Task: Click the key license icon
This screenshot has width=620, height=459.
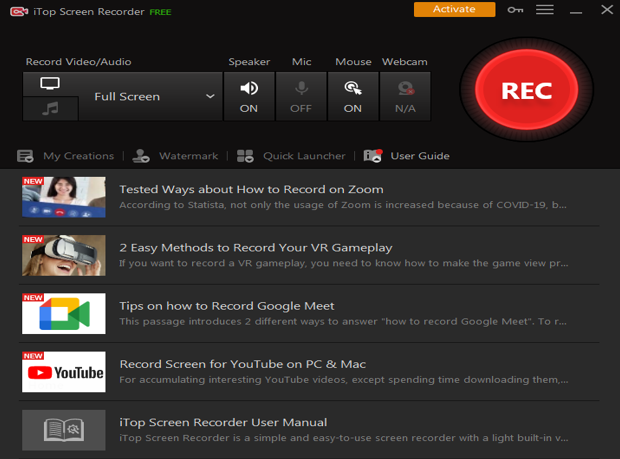Action: pos(515,10)
